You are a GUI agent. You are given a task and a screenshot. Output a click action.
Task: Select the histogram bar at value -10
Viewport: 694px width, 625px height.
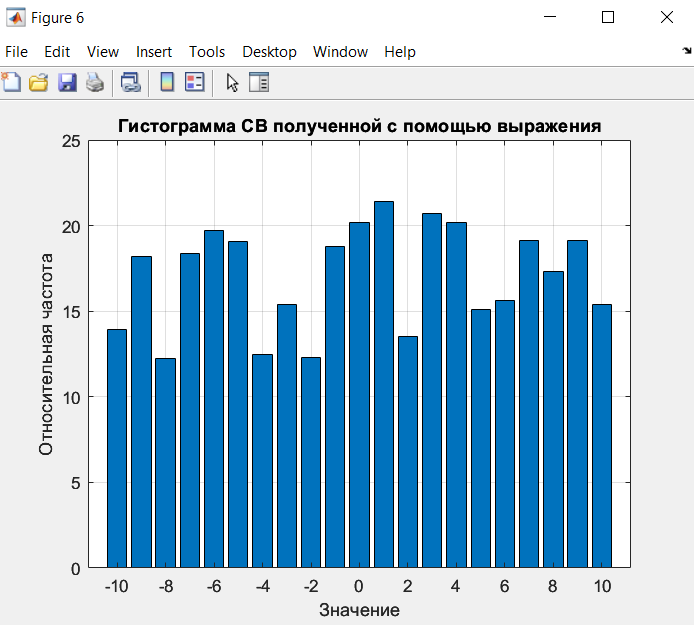click(x=117, y=448)
